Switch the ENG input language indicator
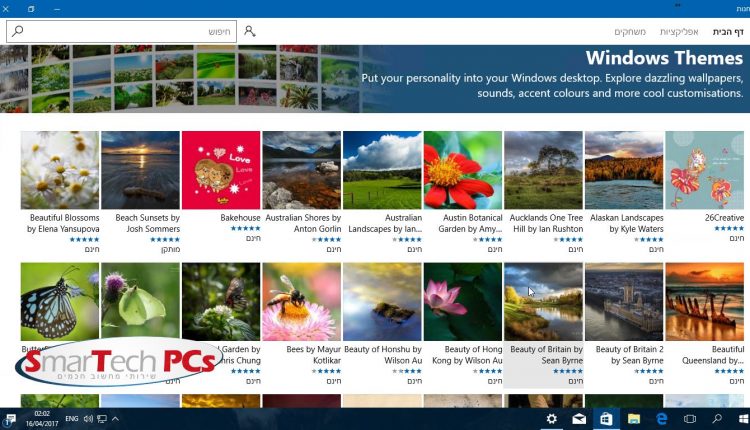 pos(72,419)
